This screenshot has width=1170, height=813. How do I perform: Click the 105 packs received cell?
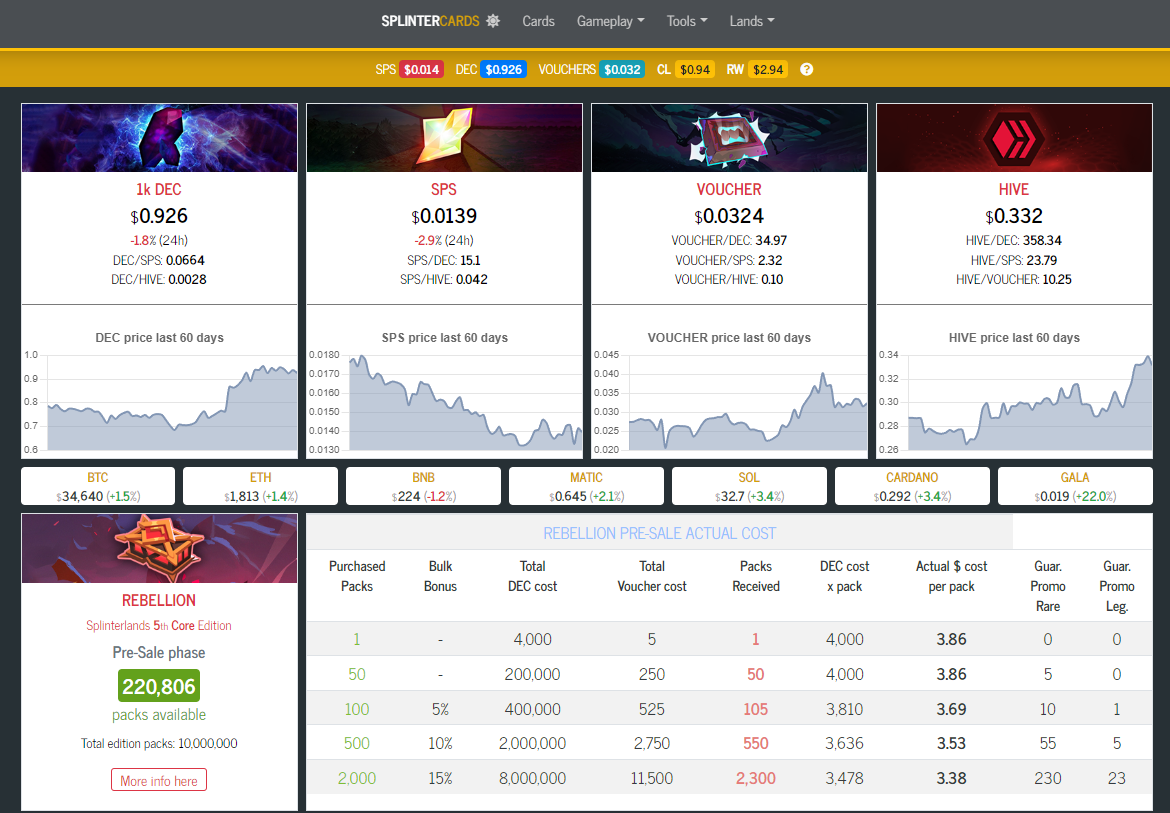tap(756, 709)
